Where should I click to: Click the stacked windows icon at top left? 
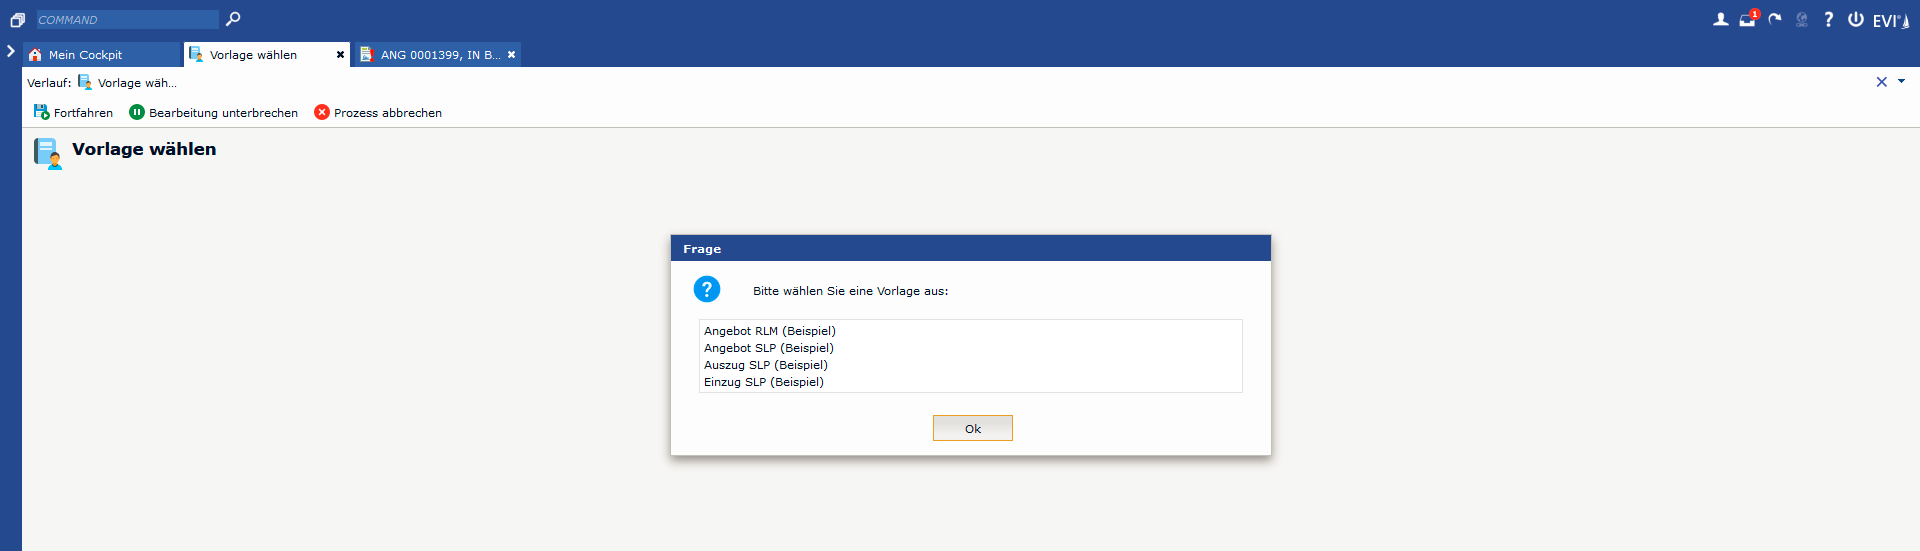click(x=17, y=20)
